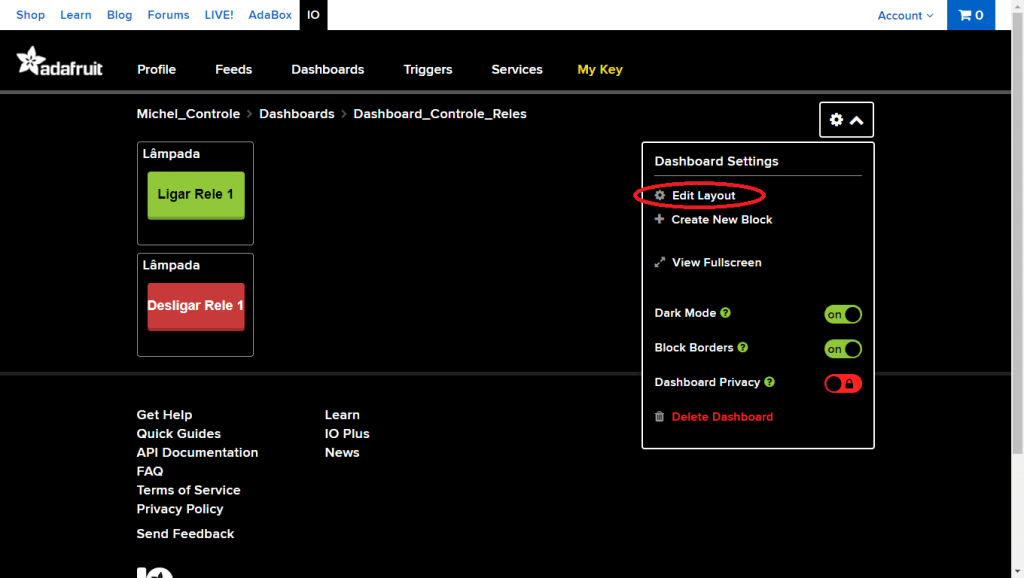Viewport: 1024px width, 578px height.
Task: Expand the Account dropdown
Action: point(905,16)
